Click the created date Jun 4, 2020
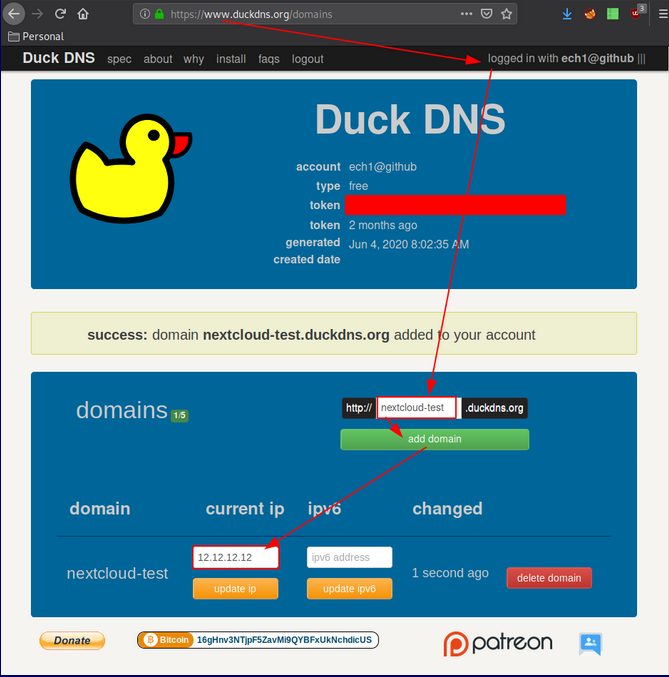Screen dimensions: 669x677 [409, 244]
